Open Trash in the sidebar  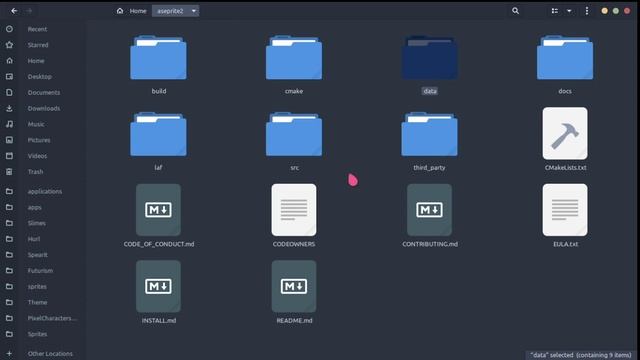click(35, 172)
